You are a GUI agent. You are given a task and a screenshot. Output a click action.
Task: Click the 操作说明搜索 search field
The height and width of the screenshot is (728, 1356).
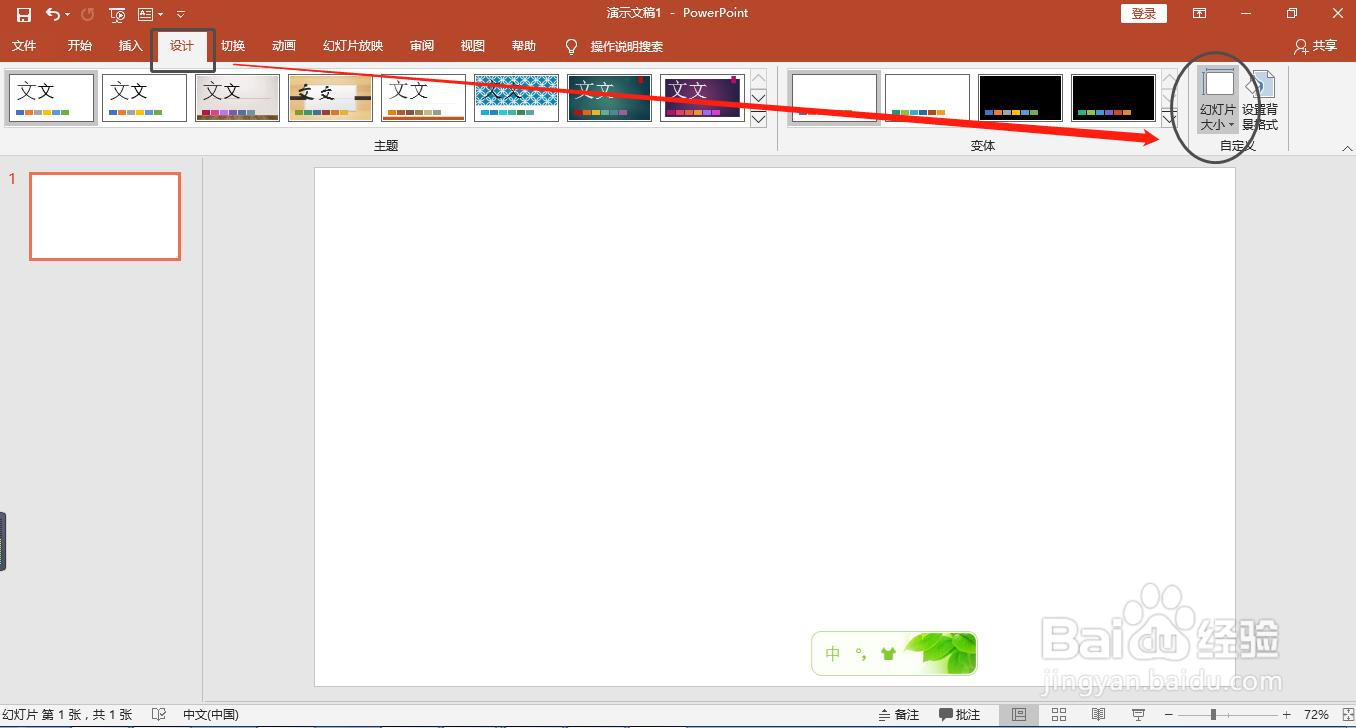pos(627,46)
